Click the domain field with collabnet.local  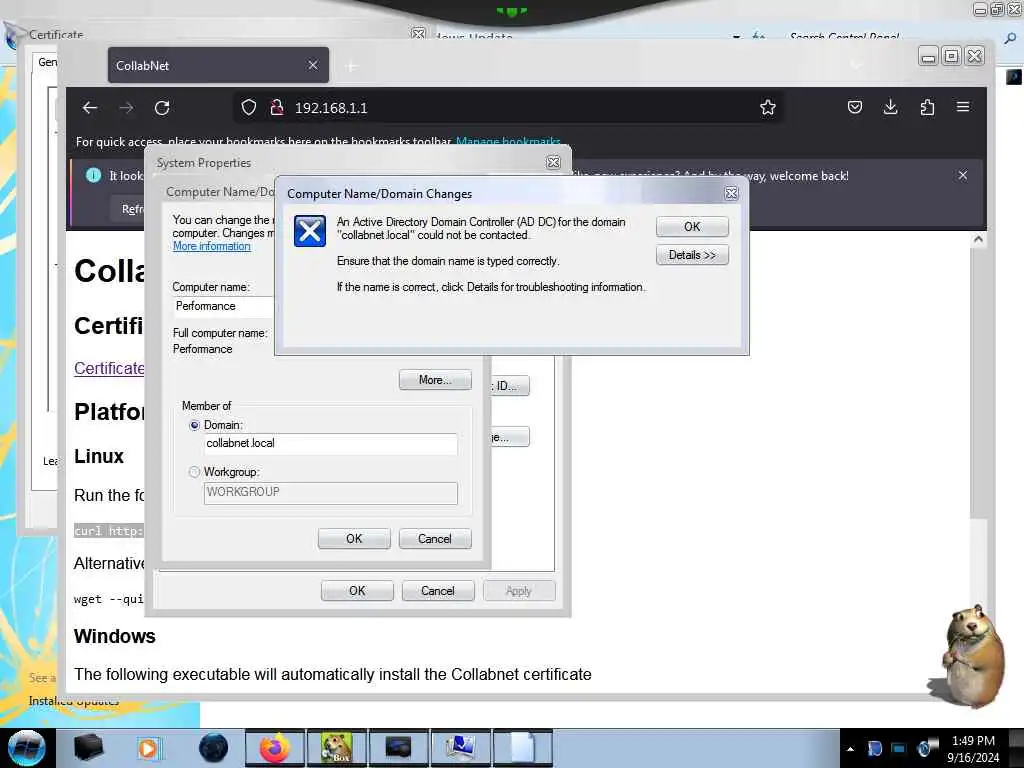coord(330,443)
